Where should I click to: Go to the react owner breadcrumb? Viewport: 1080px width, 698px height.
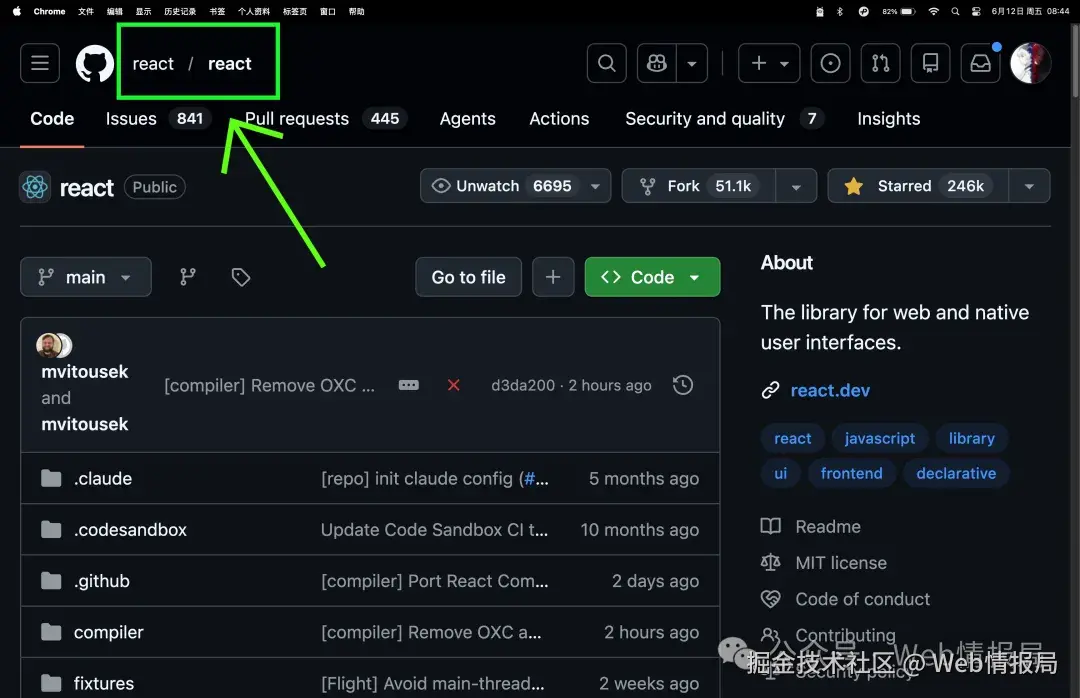(153, 63)
